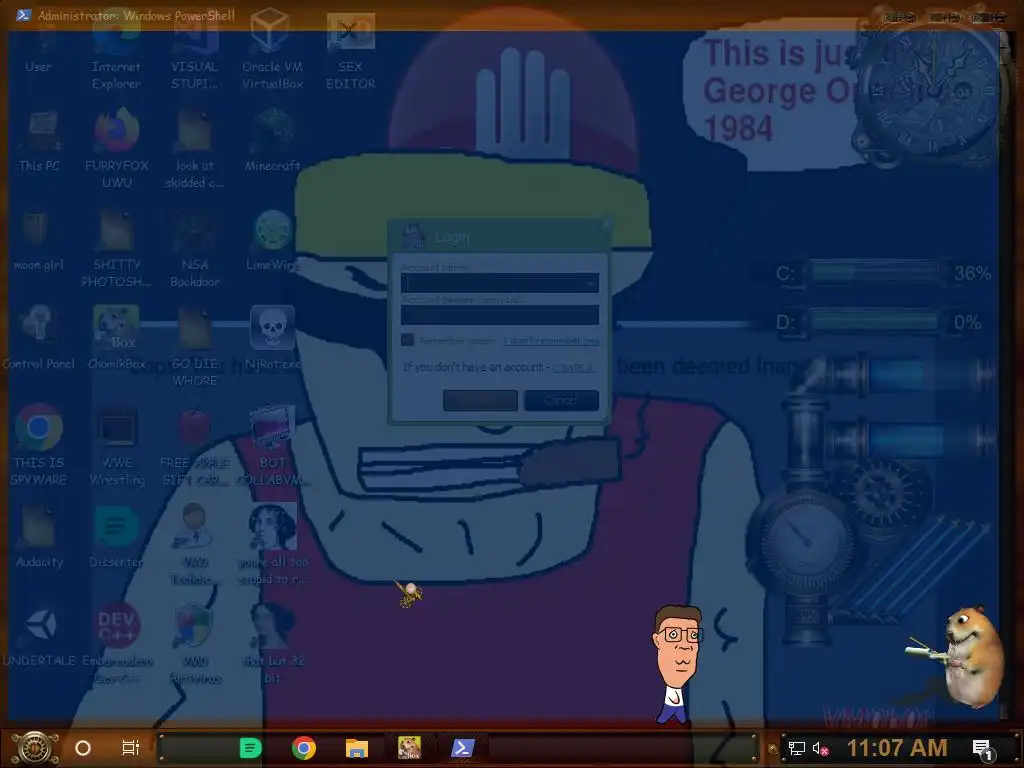Open the steampunk Start button
Image resolution: width=1024 pixels, height=768 pixels.
pyautogui.click(x=35, y=748)
